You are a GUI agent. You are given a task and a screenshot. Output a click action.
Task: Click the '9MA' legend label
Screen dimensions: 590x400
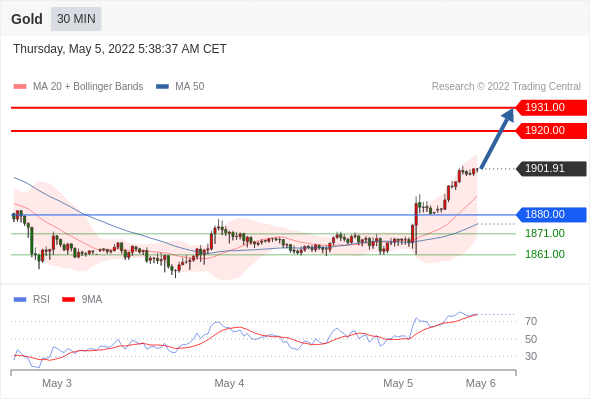click(92, 300)
